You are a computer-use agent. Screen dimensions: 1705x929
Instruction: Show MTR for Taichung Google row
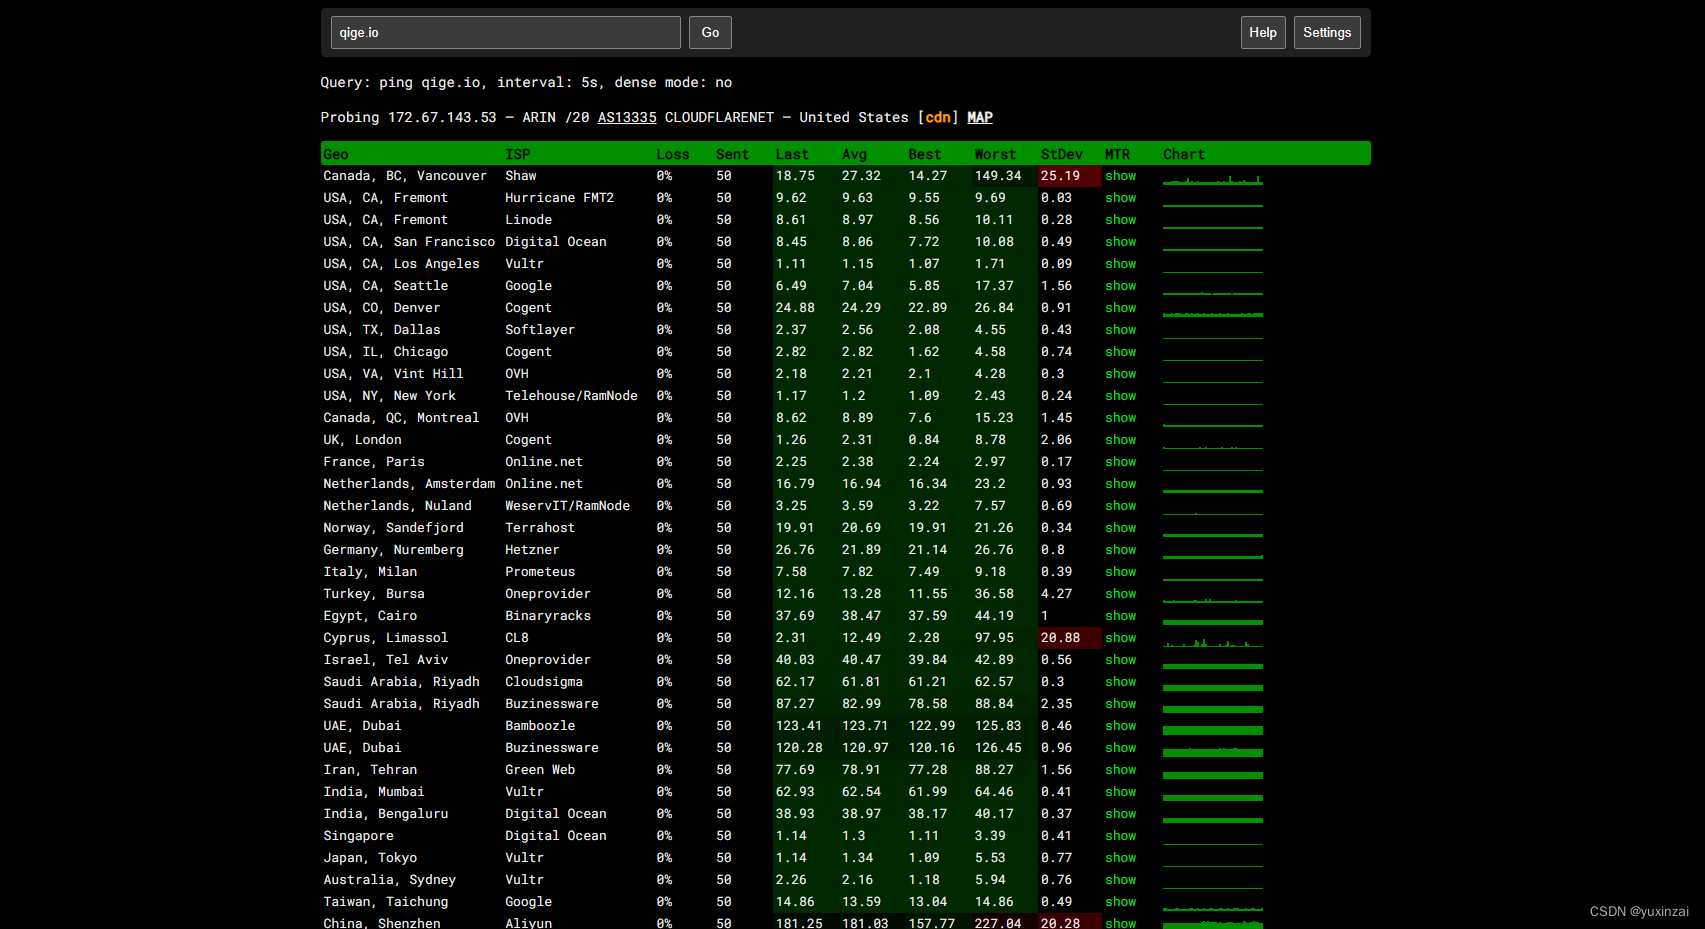pyautogui.click(x=1121, y=902)
